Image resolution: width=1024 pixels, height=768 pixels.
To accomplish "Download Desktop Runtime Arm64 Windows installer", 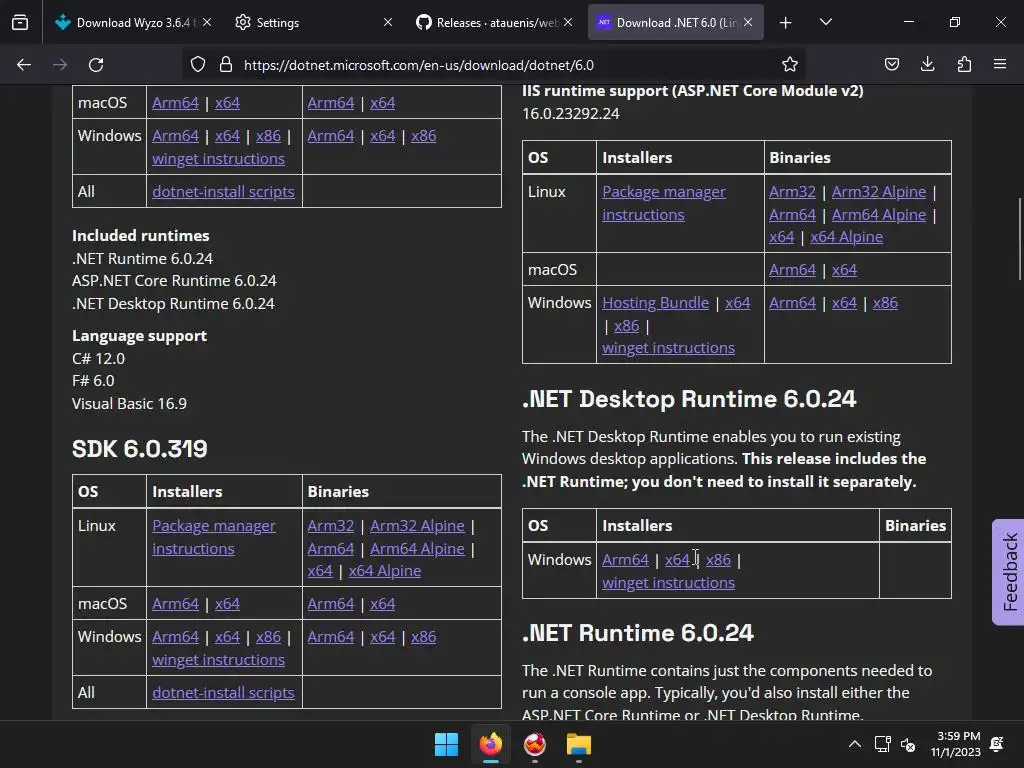I will tap(625, 560).
